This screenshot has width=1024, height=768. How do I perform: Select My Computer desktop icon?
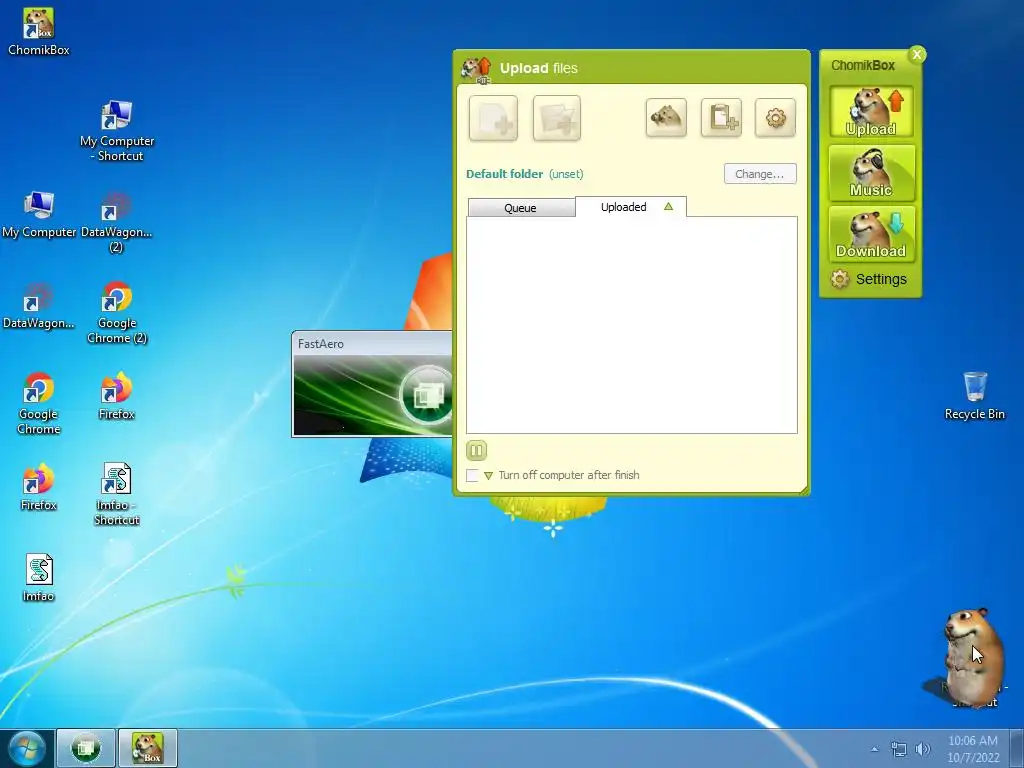coord(39,214)
